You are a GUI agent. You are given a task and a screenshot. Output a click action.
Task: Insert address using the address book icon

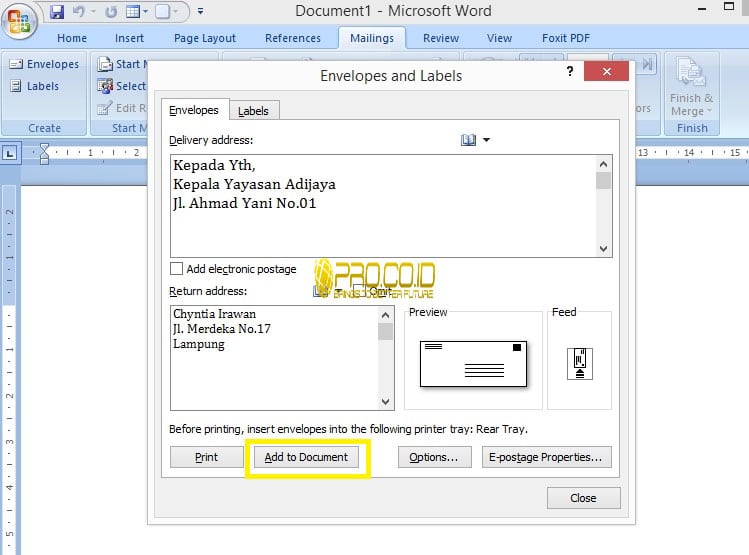468,140
